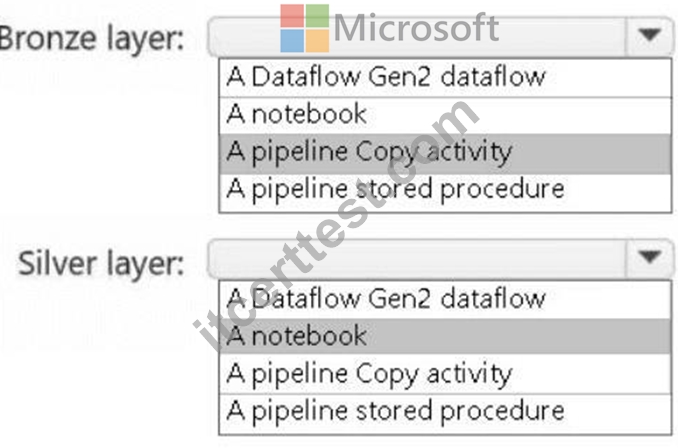Open the Silver layer dropdown arrow
Screen dimensions: 678x448
tap(650, 258)
